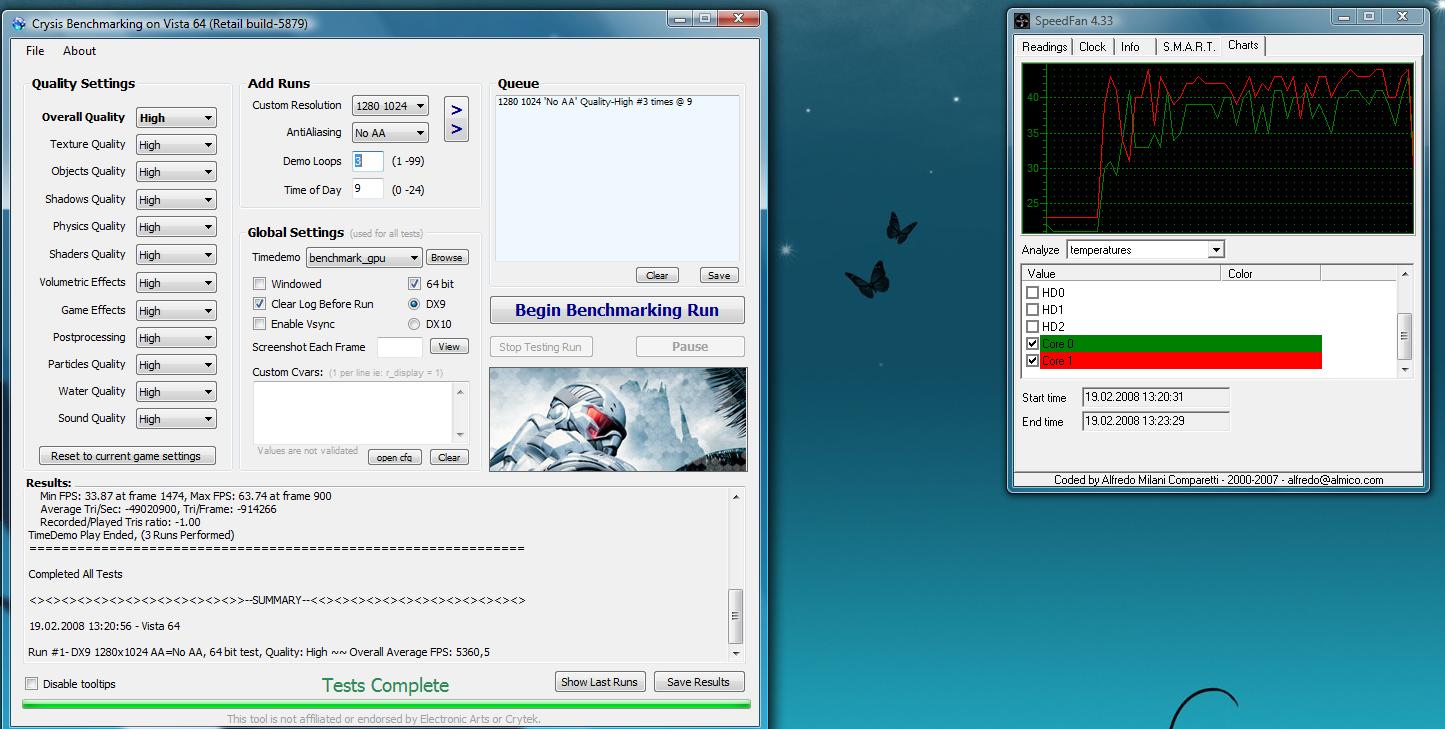The image size is (1445, 729).
Task: Click Begin Benchmarking Run button
Action: point(617,310)
